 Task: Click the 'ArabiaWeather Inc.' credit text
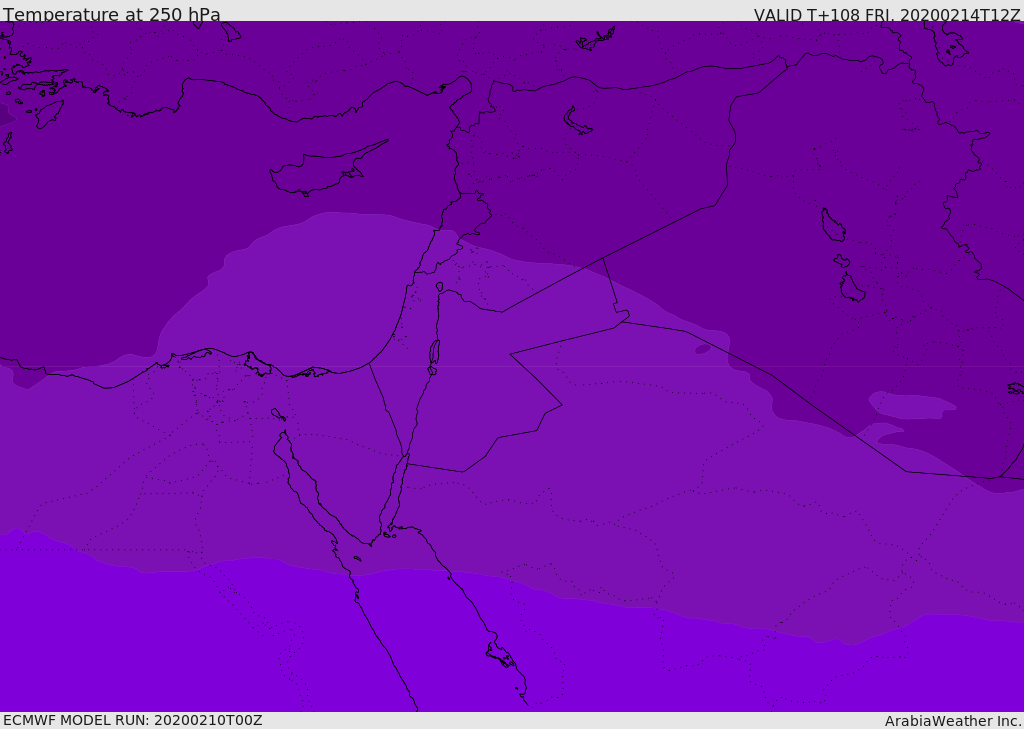click(x=953, y=721)
